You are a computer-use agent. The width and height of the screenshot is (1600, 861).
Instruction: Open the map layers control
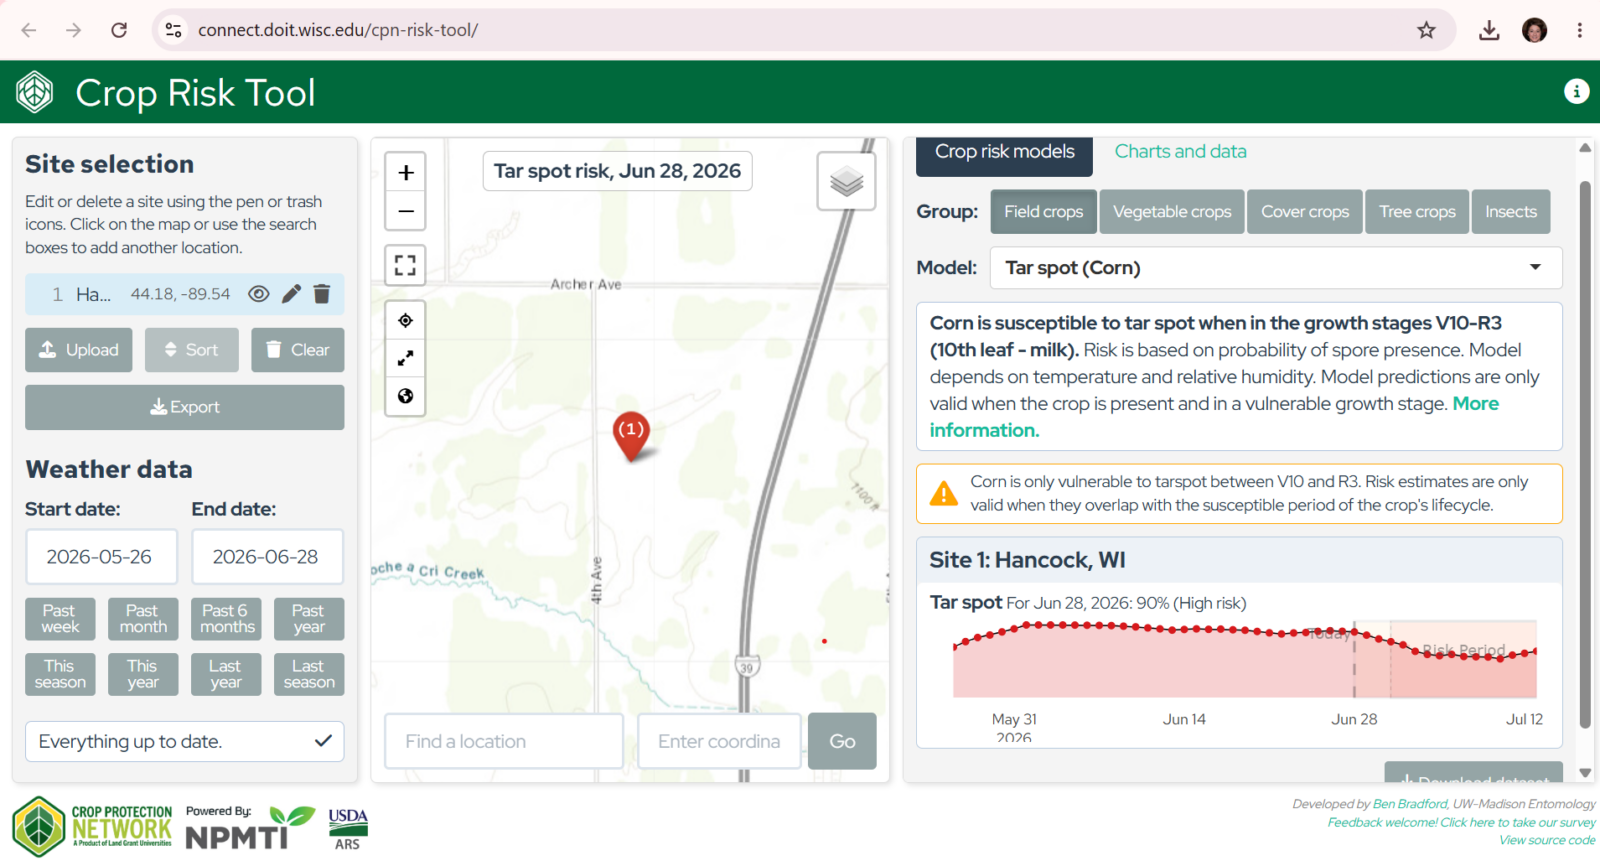click(x=846, y=181)
